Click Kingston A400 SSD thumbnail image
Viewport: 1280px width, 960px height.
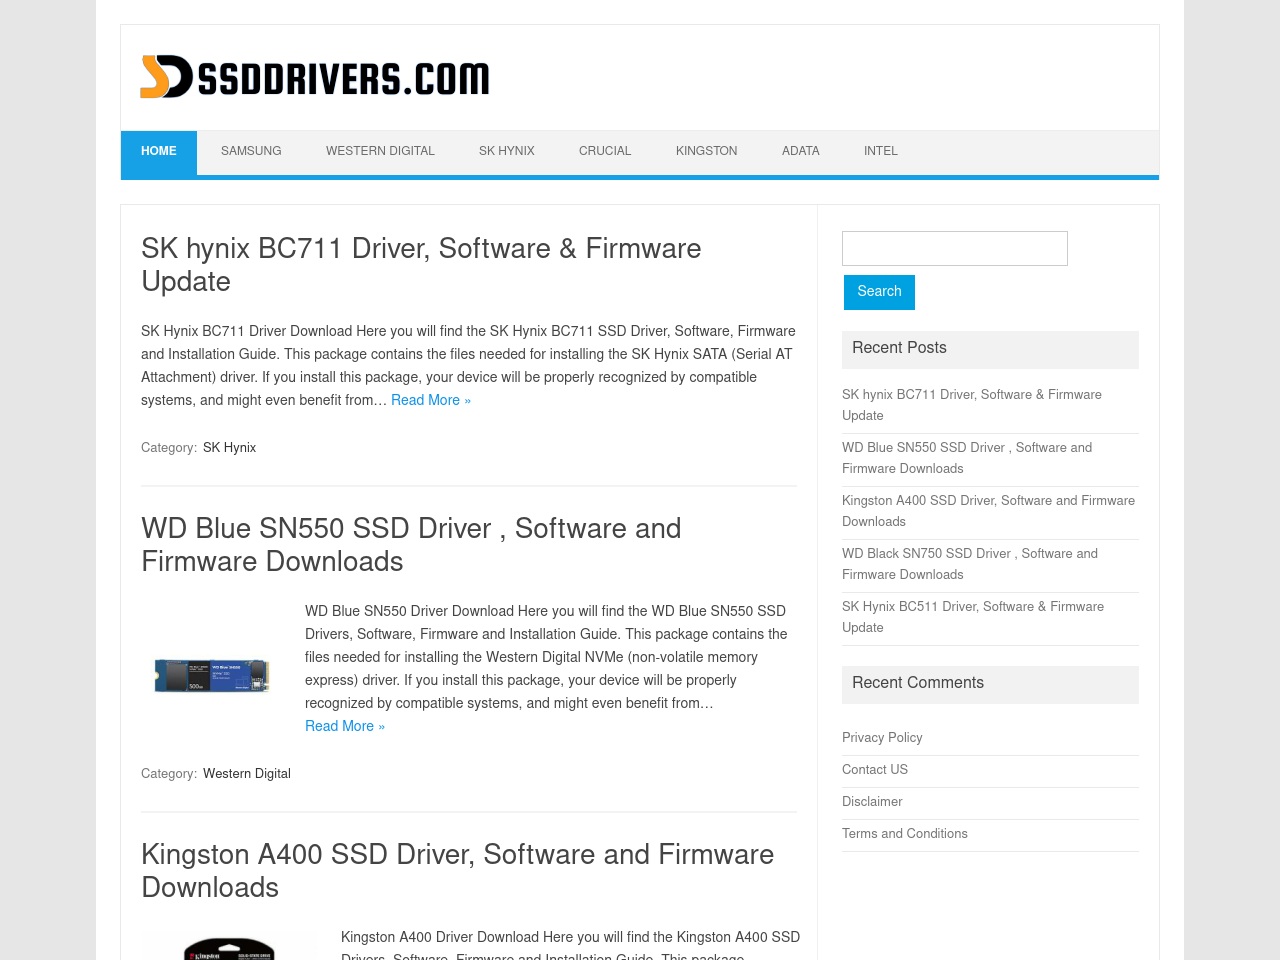pos(228,946)
